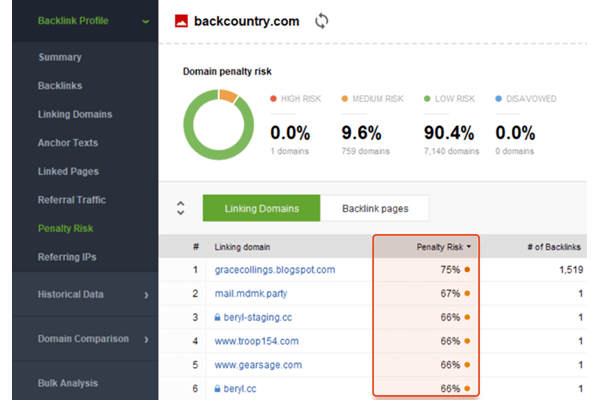This screenshot has height=400, width=600.
Task: Click the red HIGH RISK legend dot
Action: click(x=273, y=99)
